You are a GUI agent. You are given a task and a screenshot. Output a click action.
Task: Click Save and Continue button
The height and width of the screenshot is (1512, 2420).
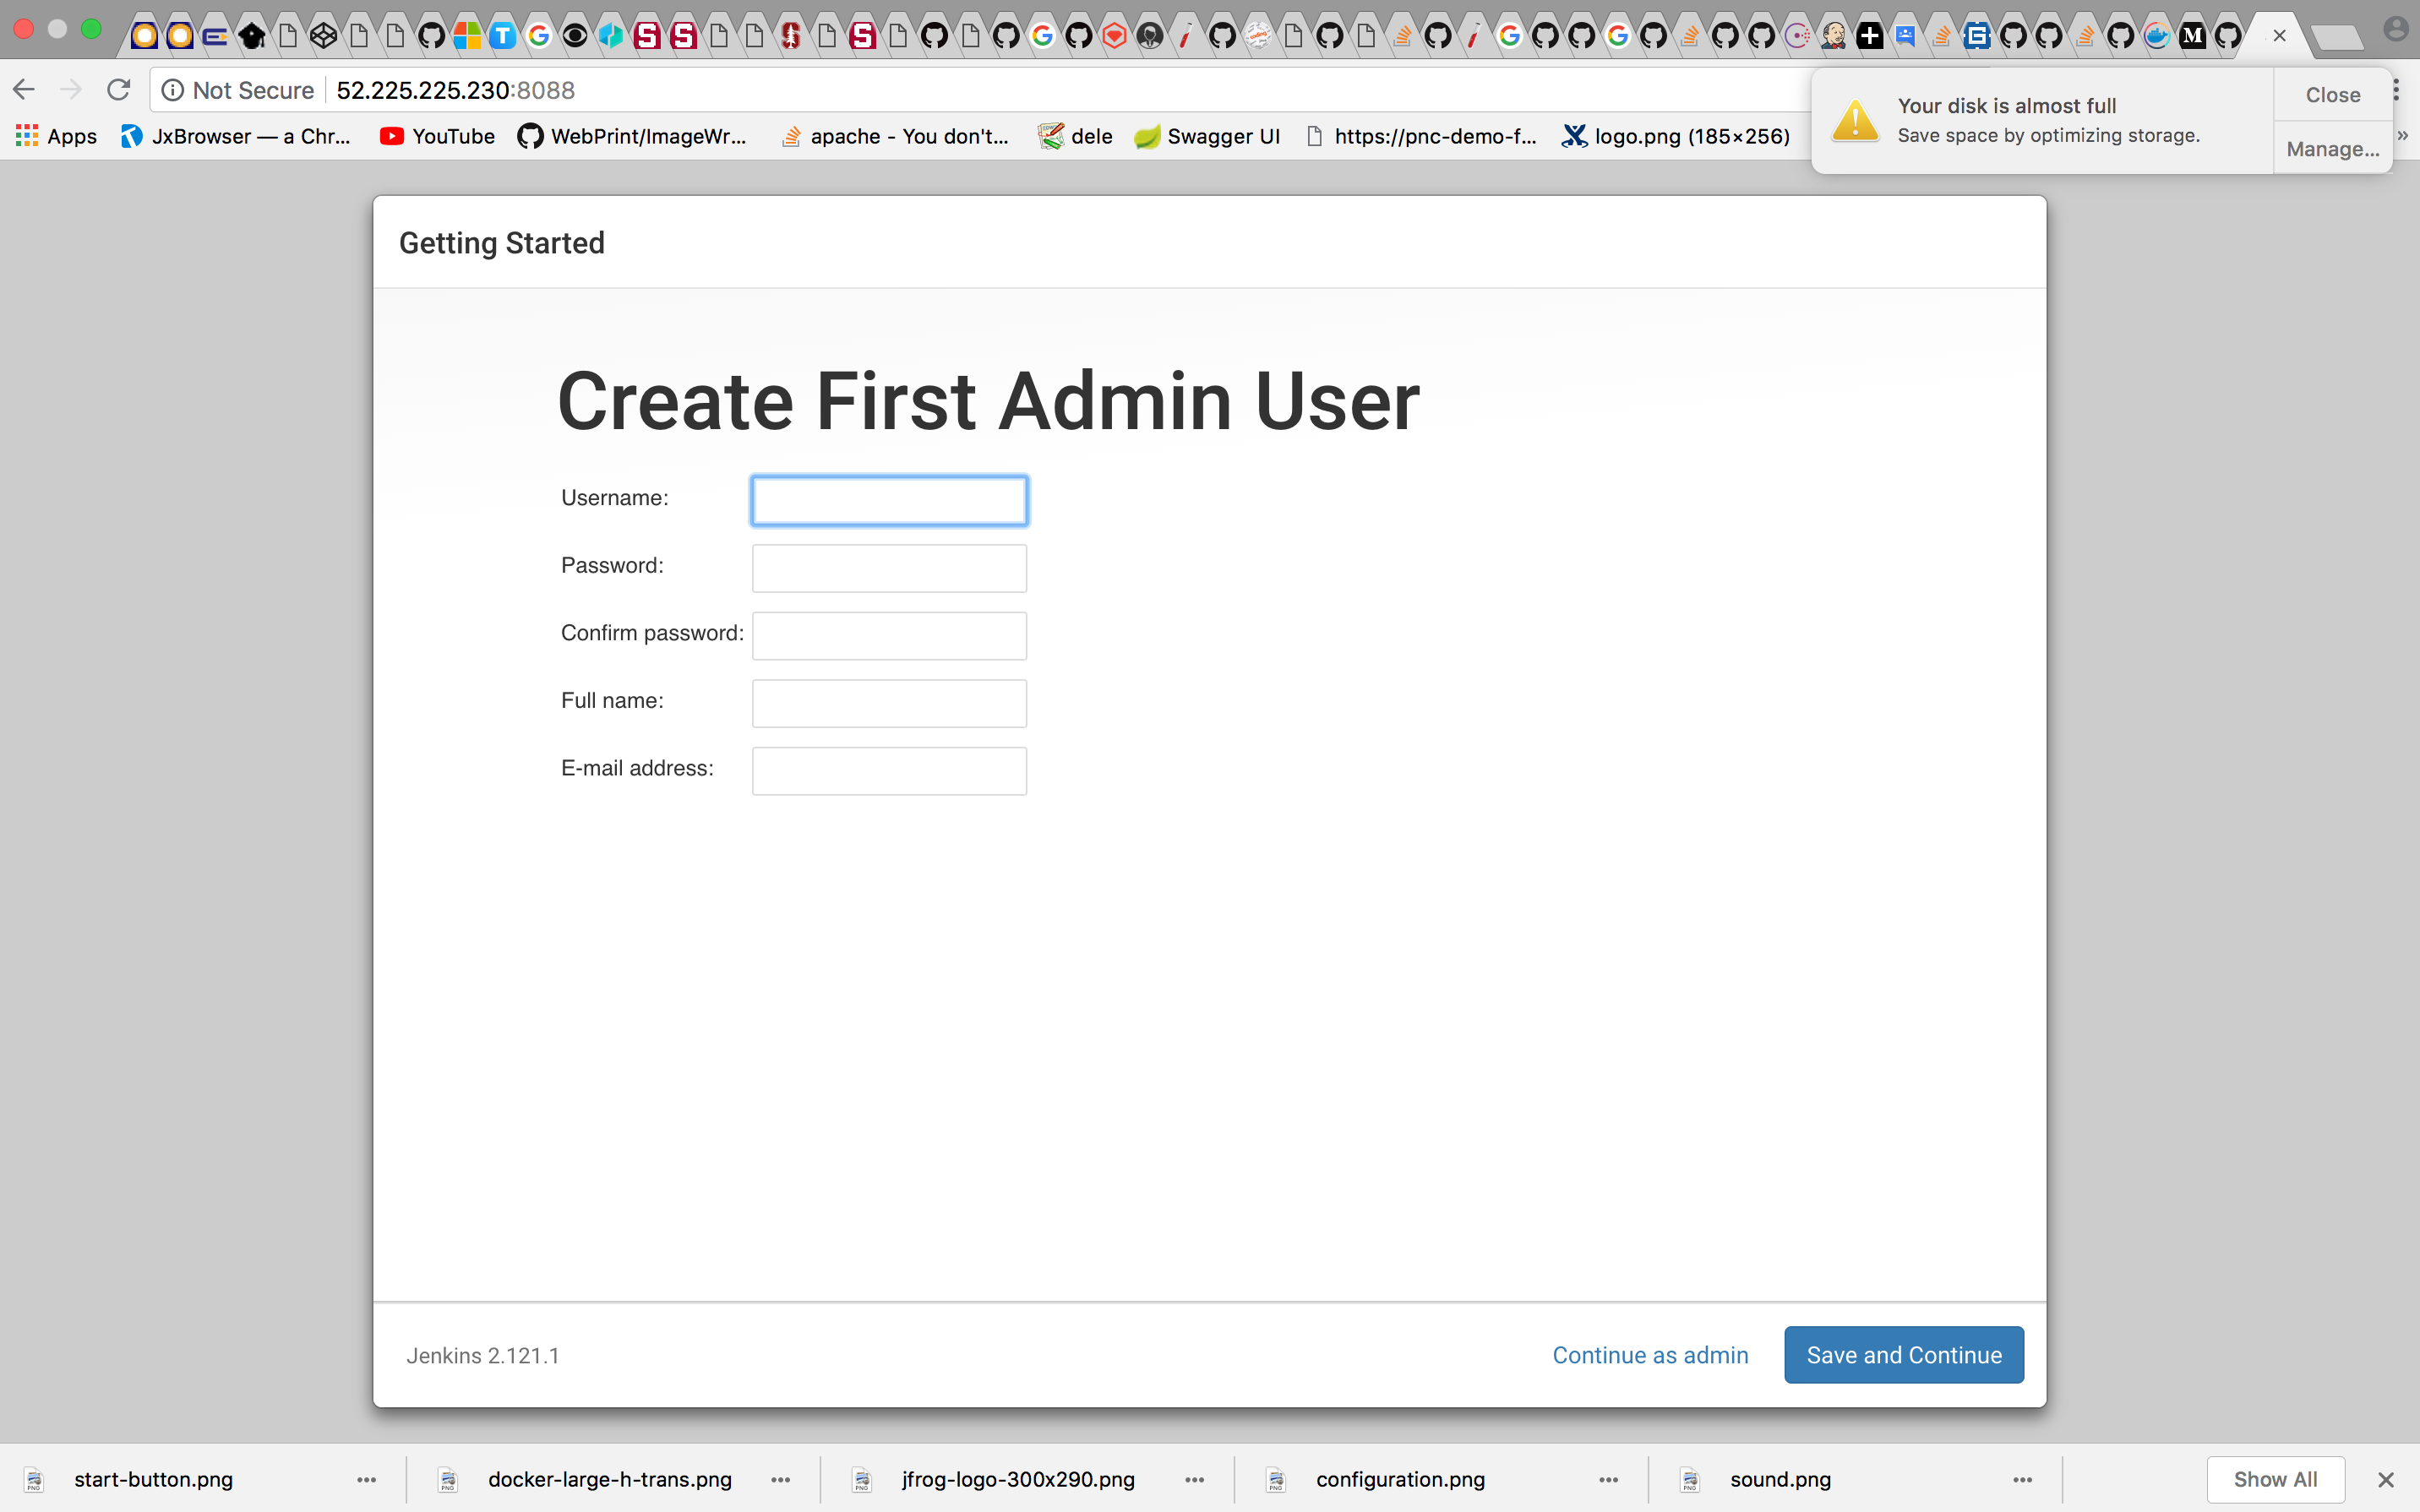click(x=1904, y=1355)
